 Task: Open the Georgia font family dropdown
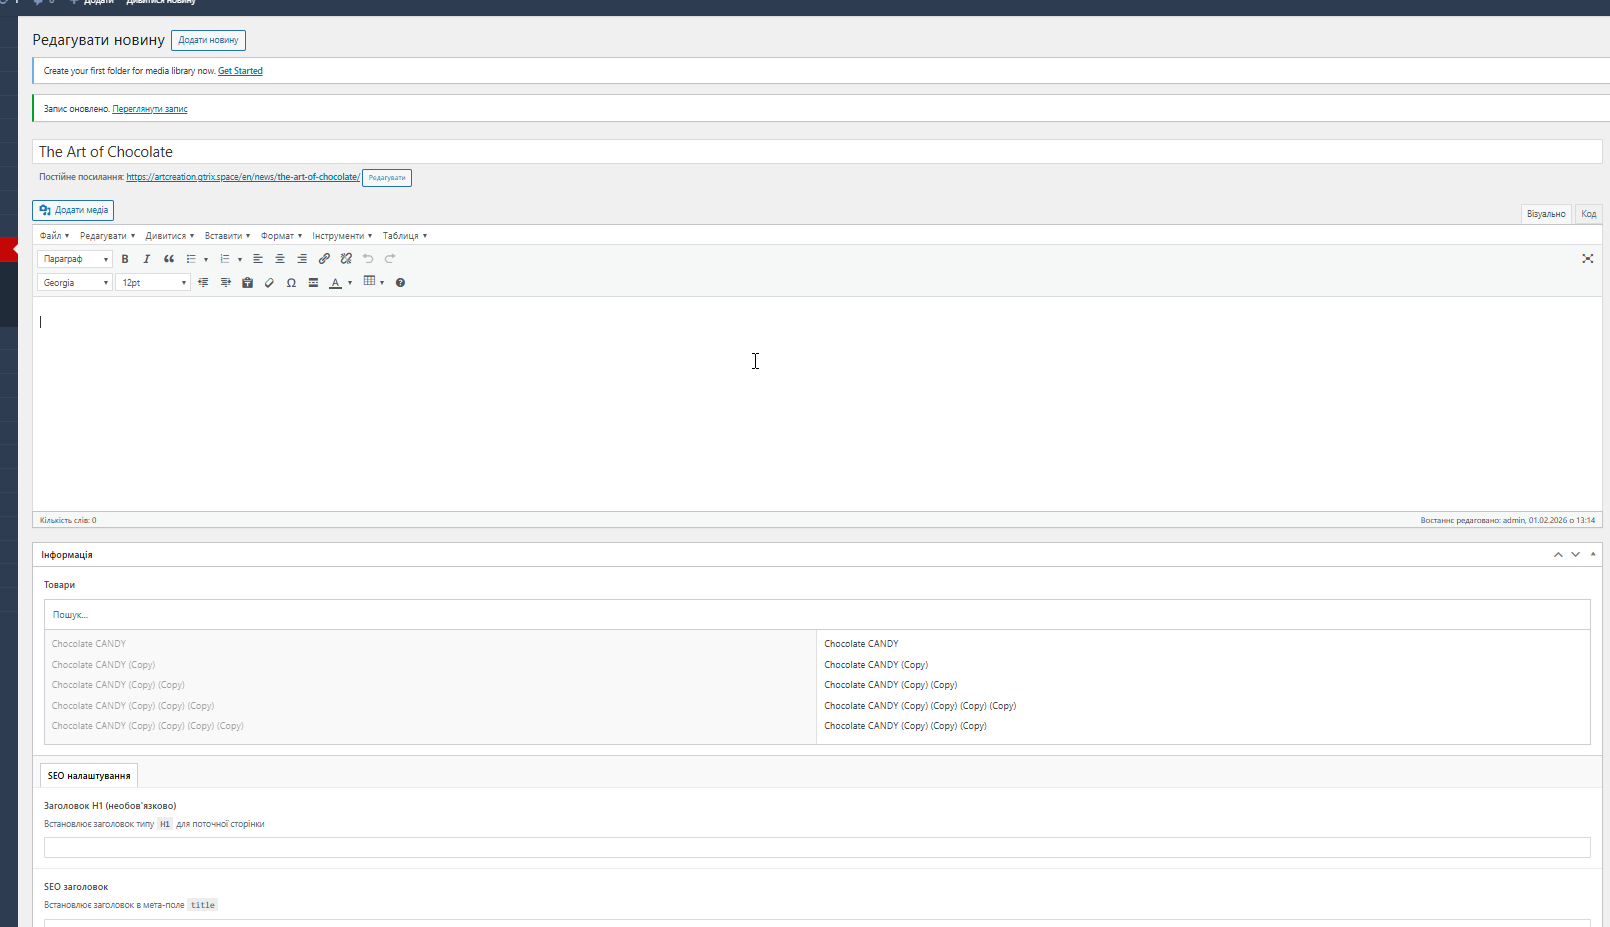coord(75,283)
